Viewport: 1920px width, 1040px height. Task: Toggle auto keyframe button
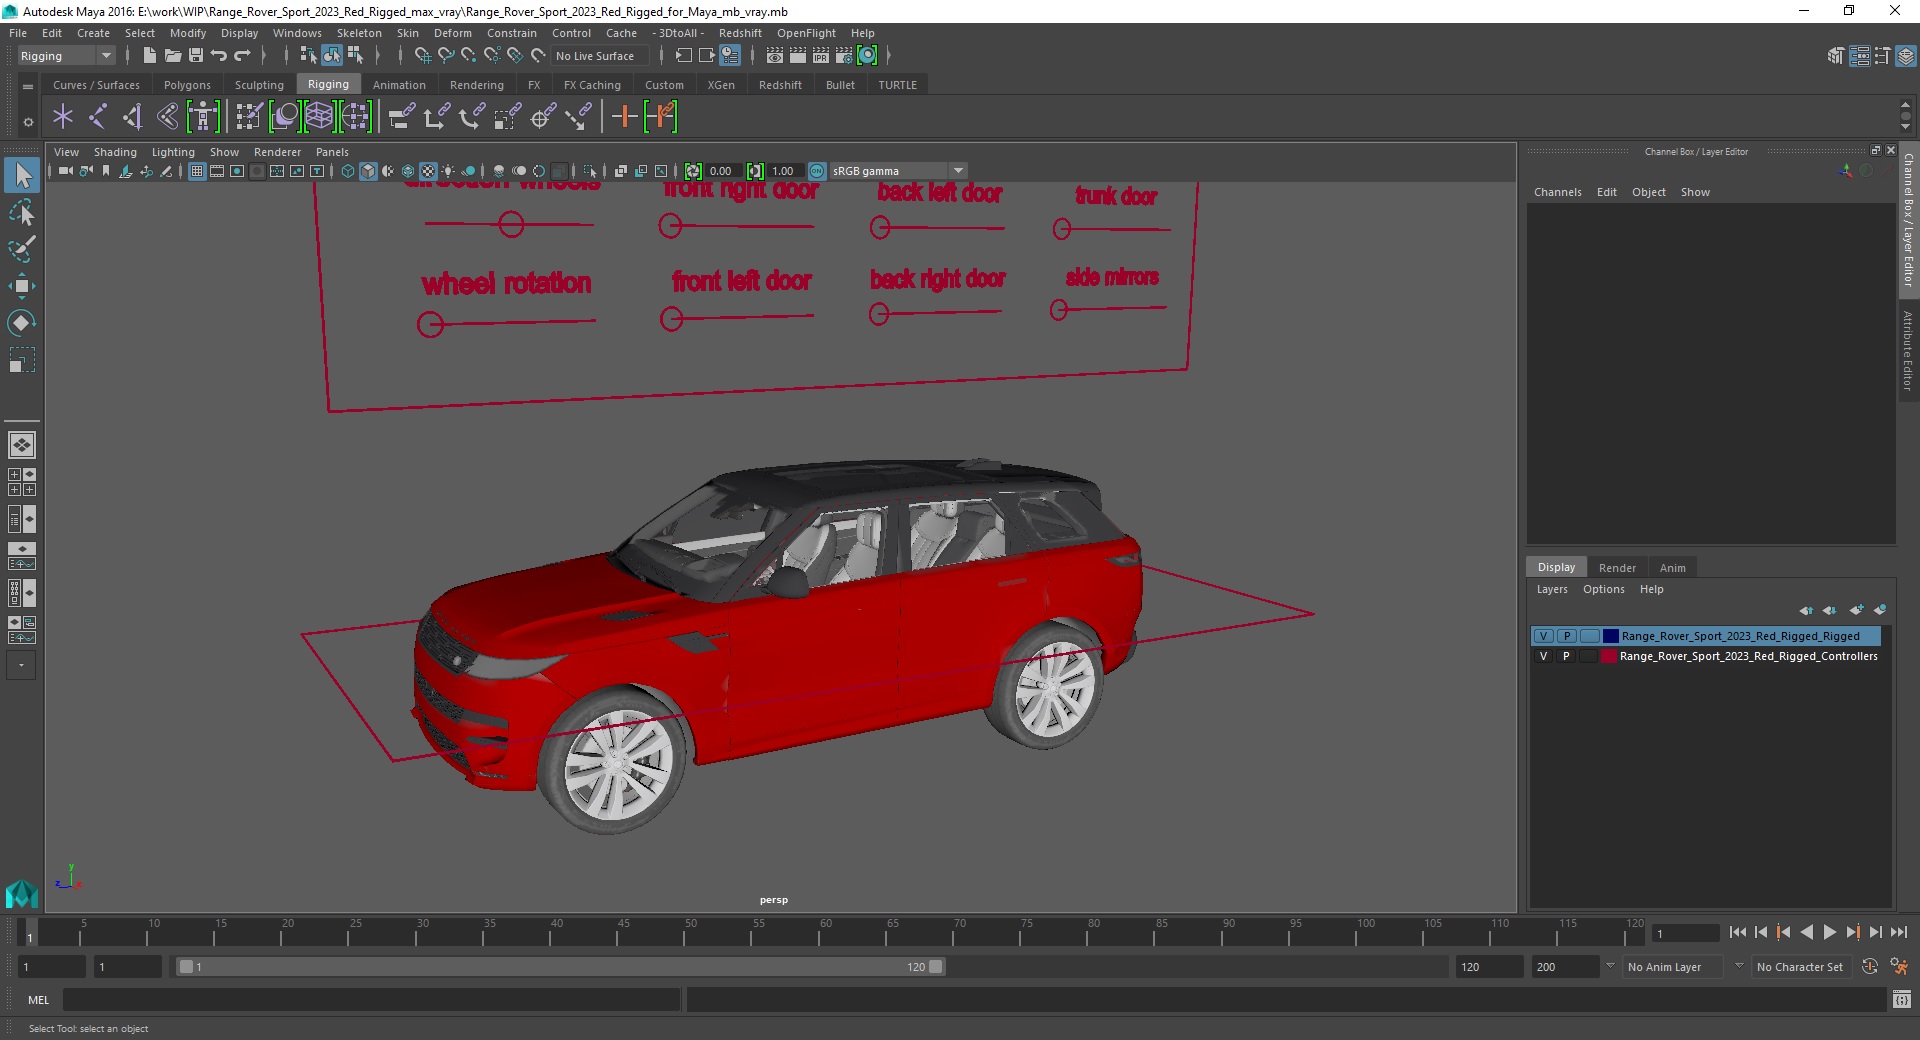(x=1869, y=967)
